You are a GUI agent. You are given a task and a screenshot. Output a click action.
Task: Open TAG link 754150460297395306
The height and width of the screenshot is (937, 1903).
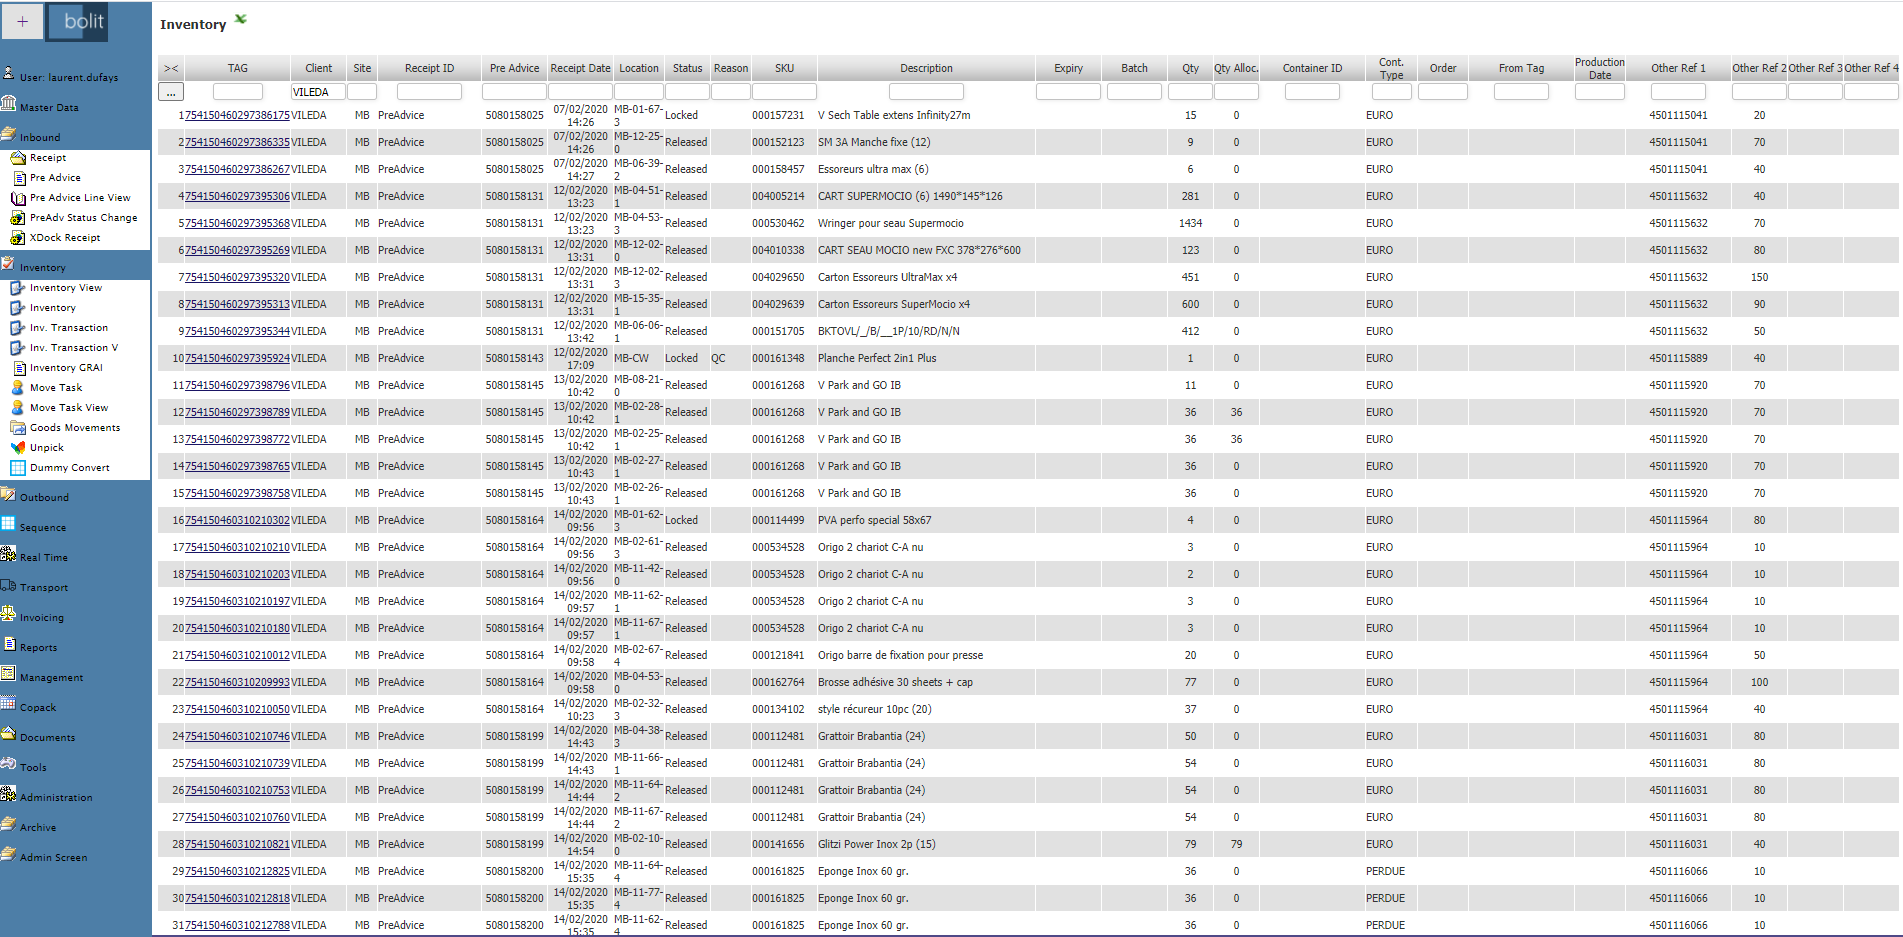click(x=237, y=196)
